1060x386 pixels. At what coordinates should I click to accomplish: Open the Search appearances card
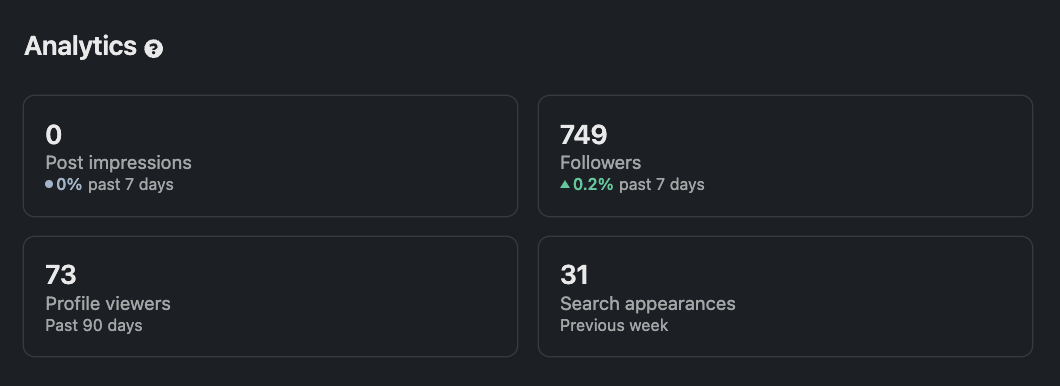tap(785, 296)
